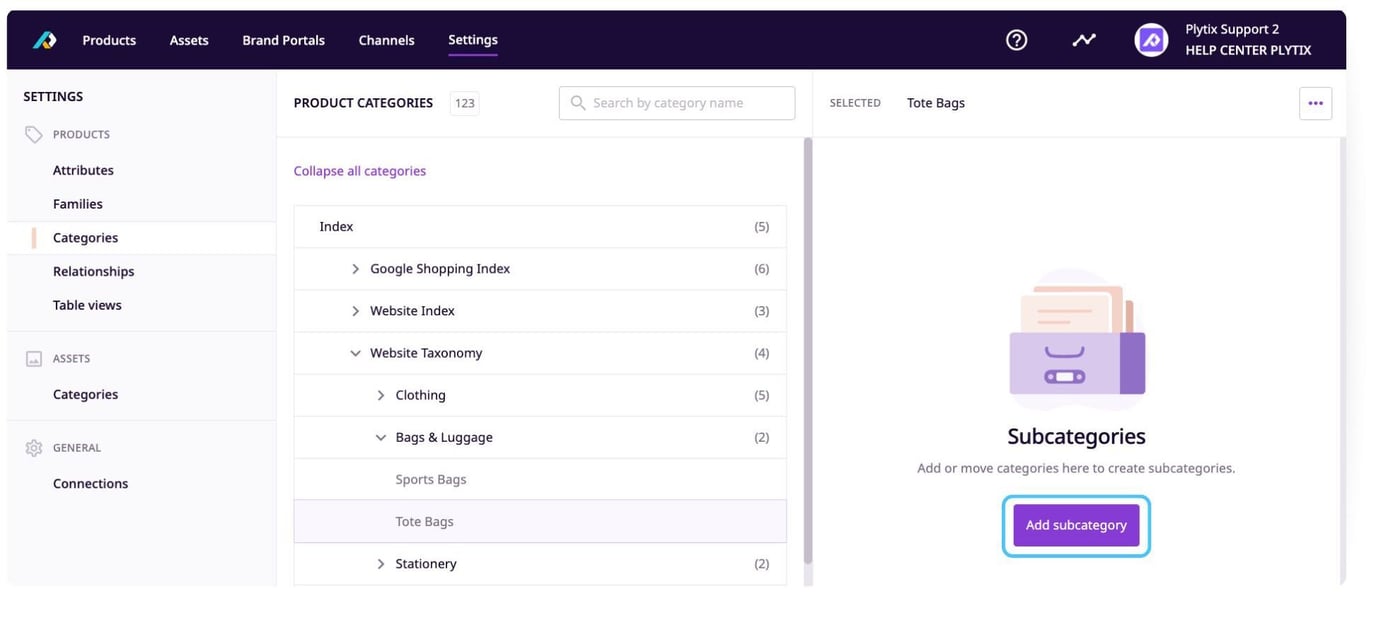Select the Settings tab in navbar
This screenshot has width=1376, height=625.
click(x=473, y=40)
